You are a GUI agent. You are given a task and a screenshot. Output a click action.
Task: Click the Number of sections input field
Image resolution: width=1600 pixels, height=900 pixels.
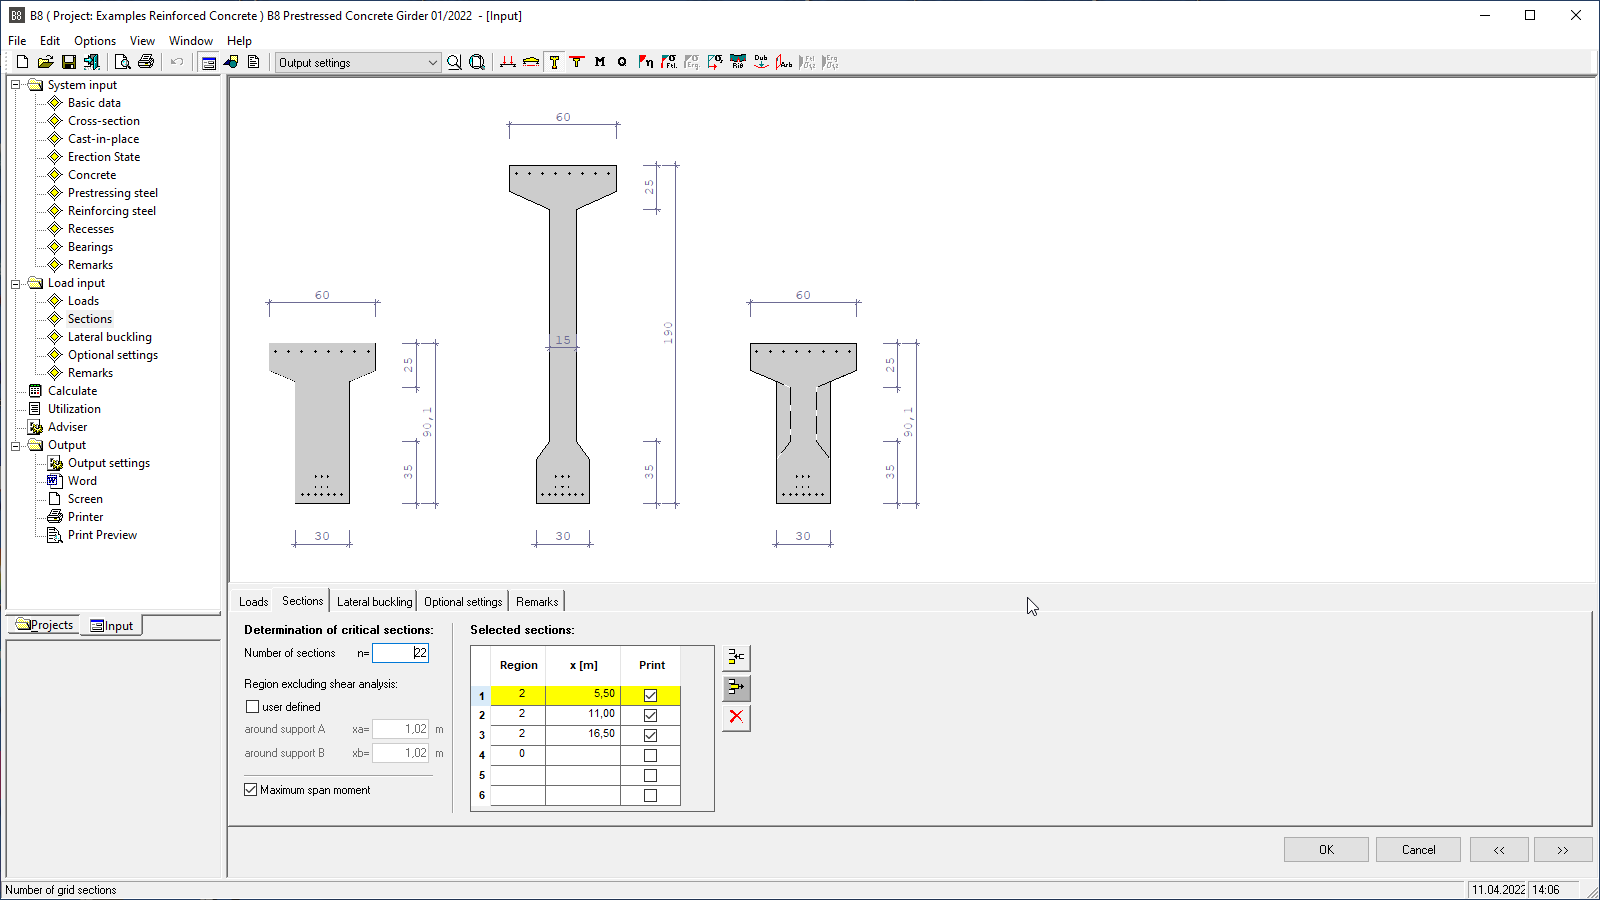tap(400, 653)
